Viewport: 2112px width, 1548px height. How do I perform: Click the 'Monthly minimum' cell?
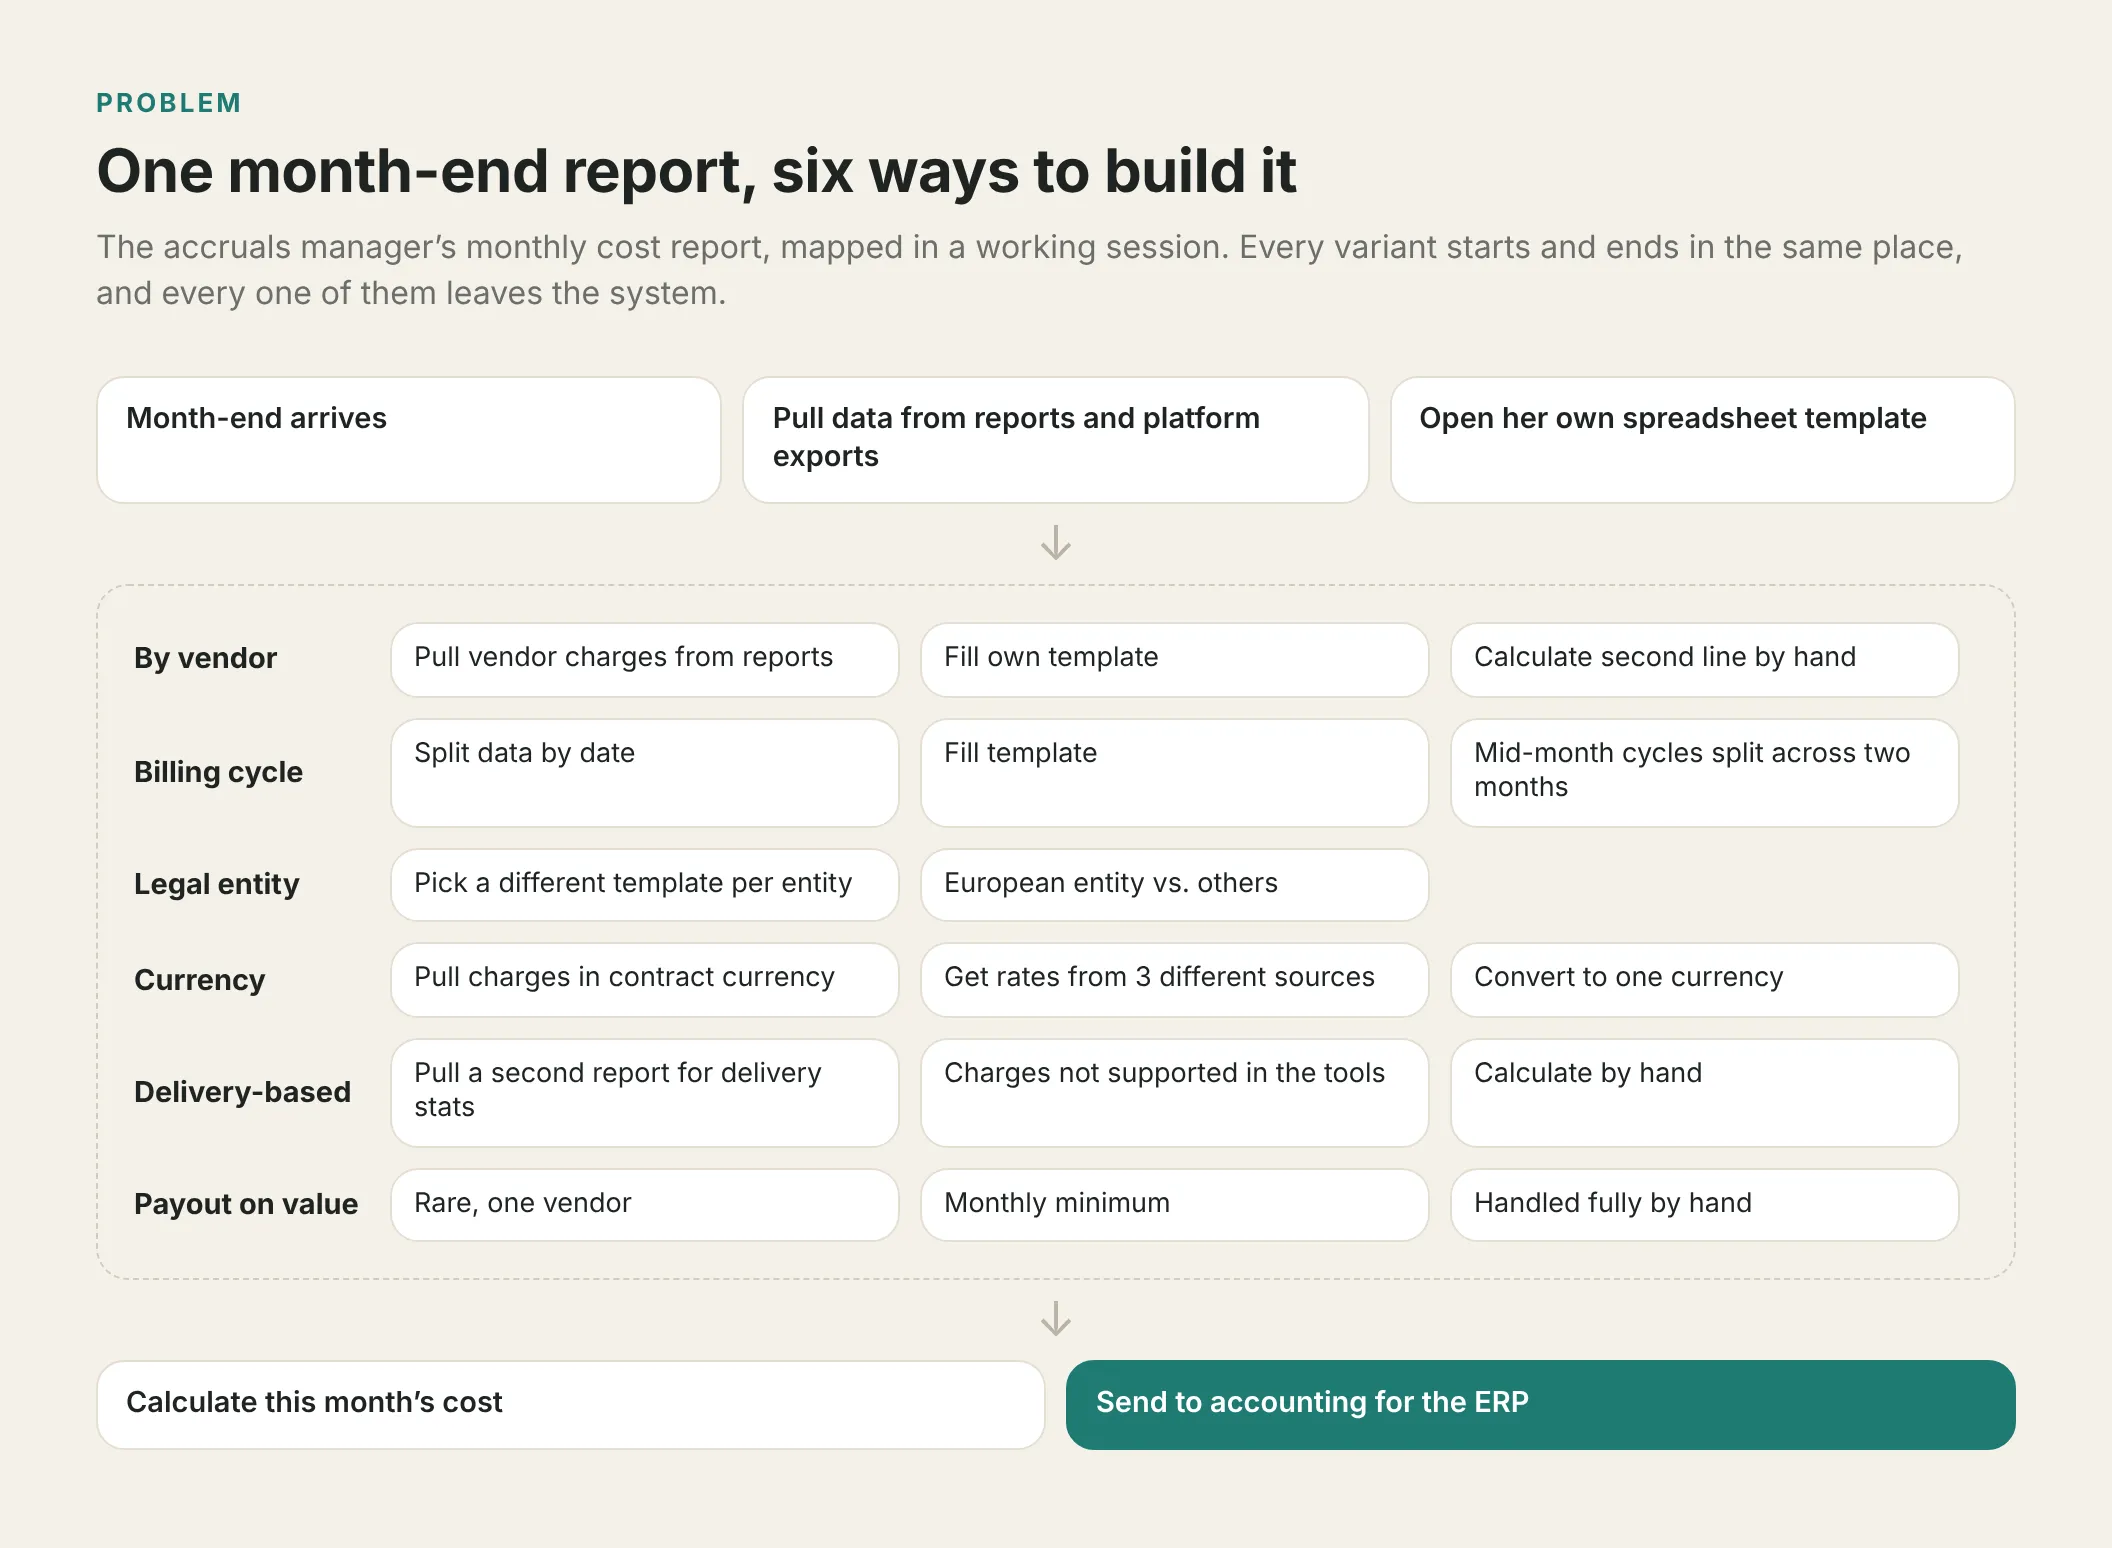point(1174,1205)
